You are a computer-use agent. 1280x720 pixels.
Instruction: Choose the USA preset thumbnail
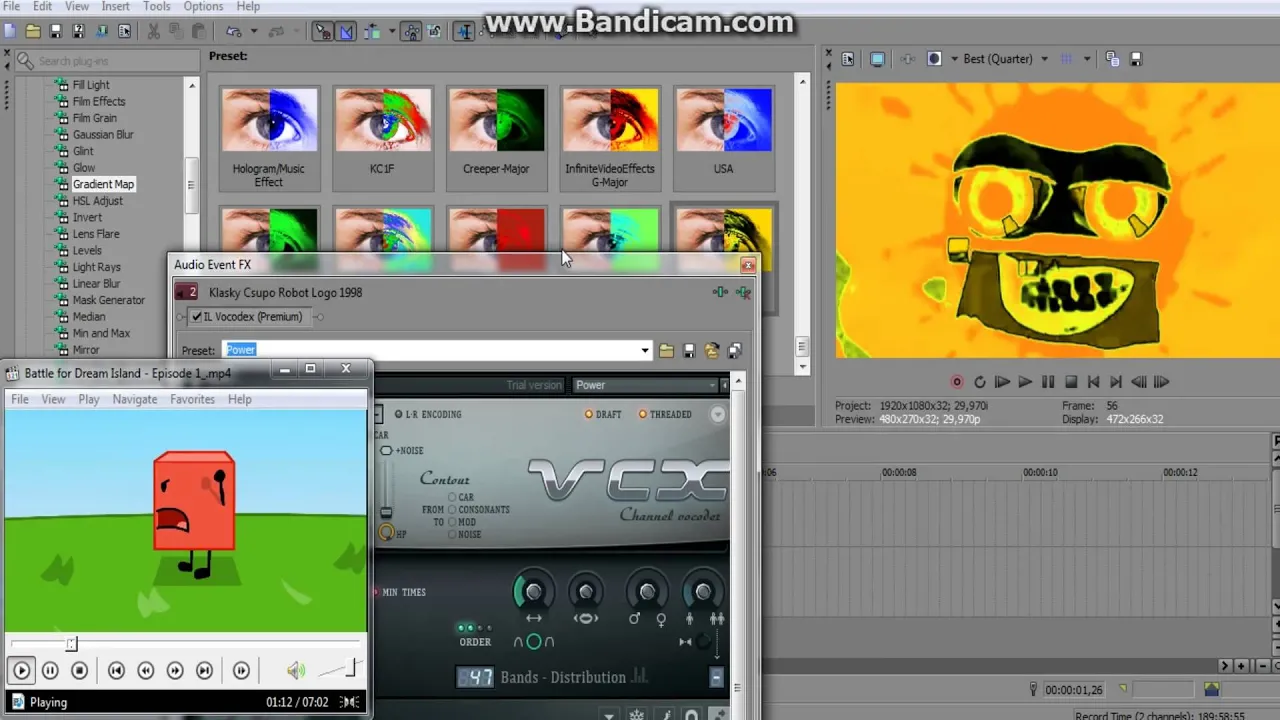tap(723, 137)
